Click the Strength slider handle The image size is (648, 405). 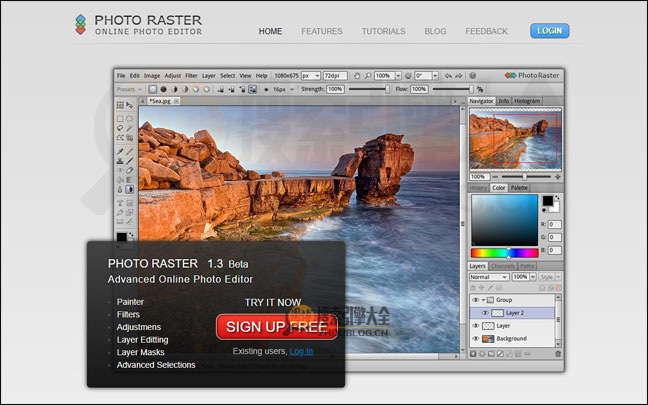(387, 89)
